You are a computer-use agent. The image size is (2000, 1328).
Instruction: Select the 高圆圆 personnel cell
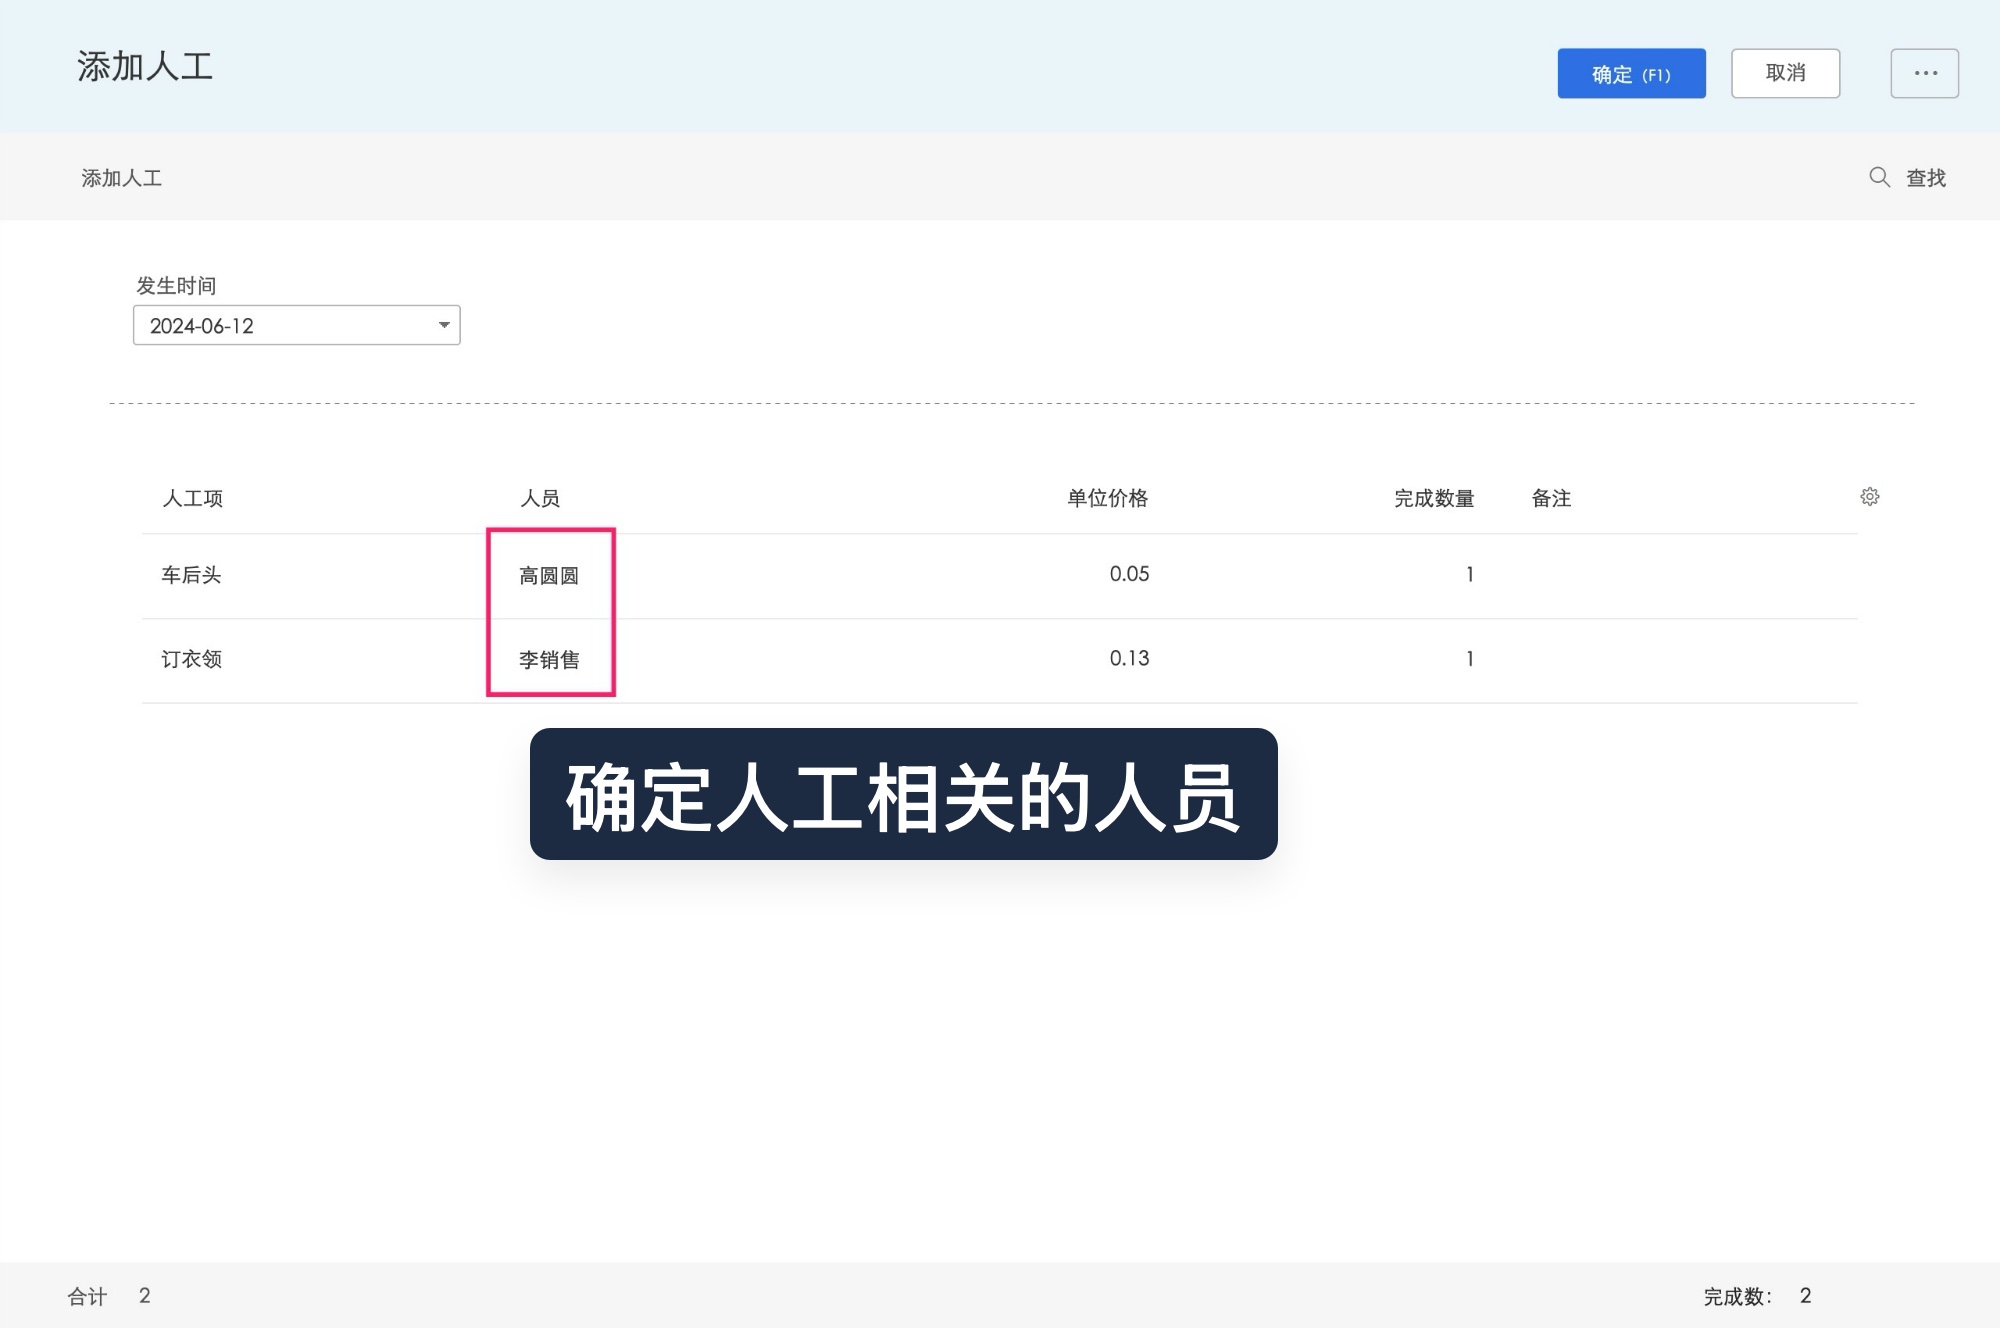coord(551,574)
